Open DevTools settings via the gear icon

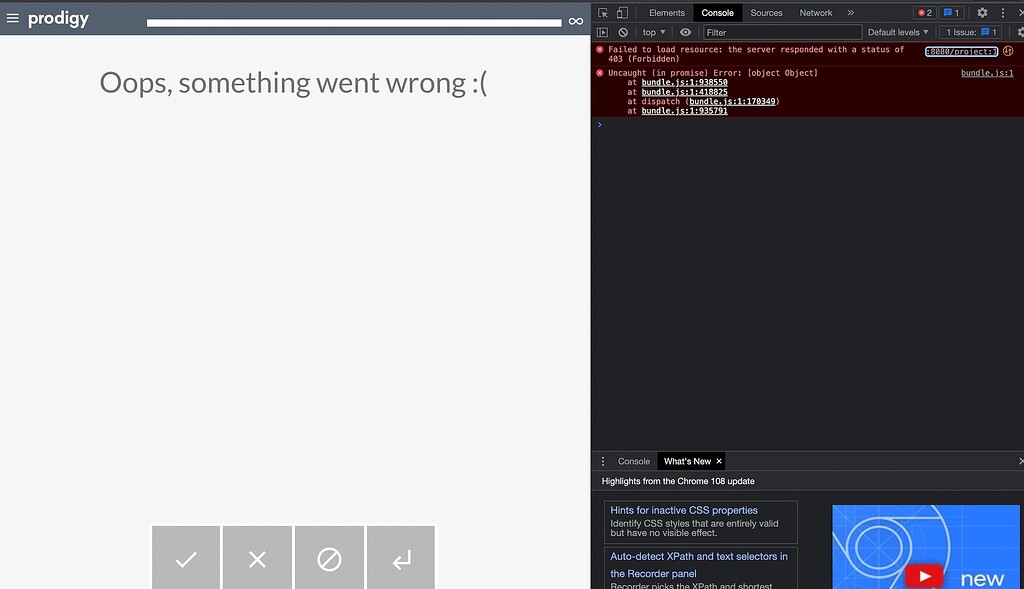[981, 12]
